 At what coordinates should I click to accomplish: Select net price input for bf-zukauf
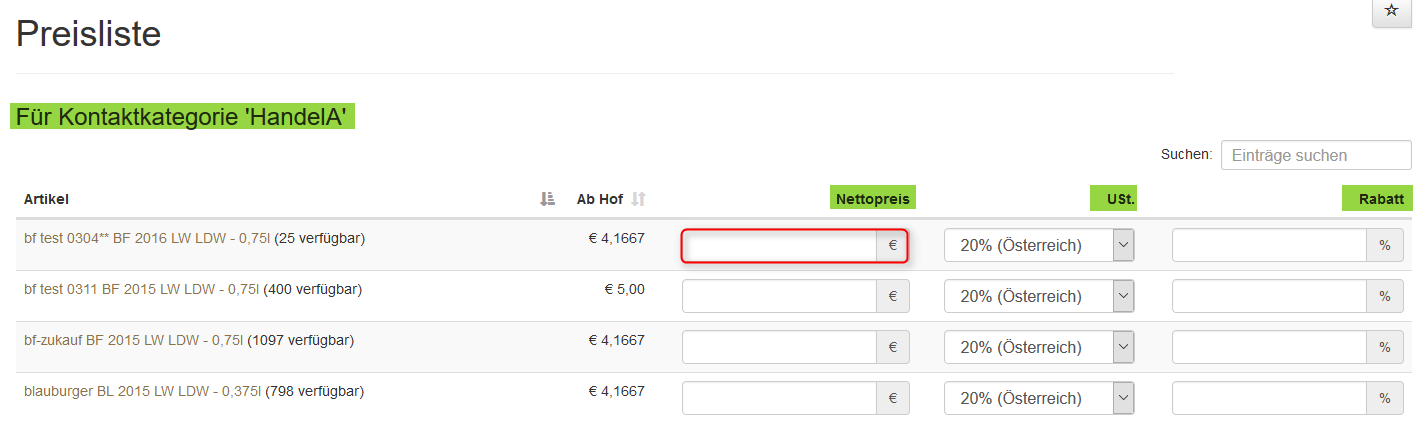[780, 347]
